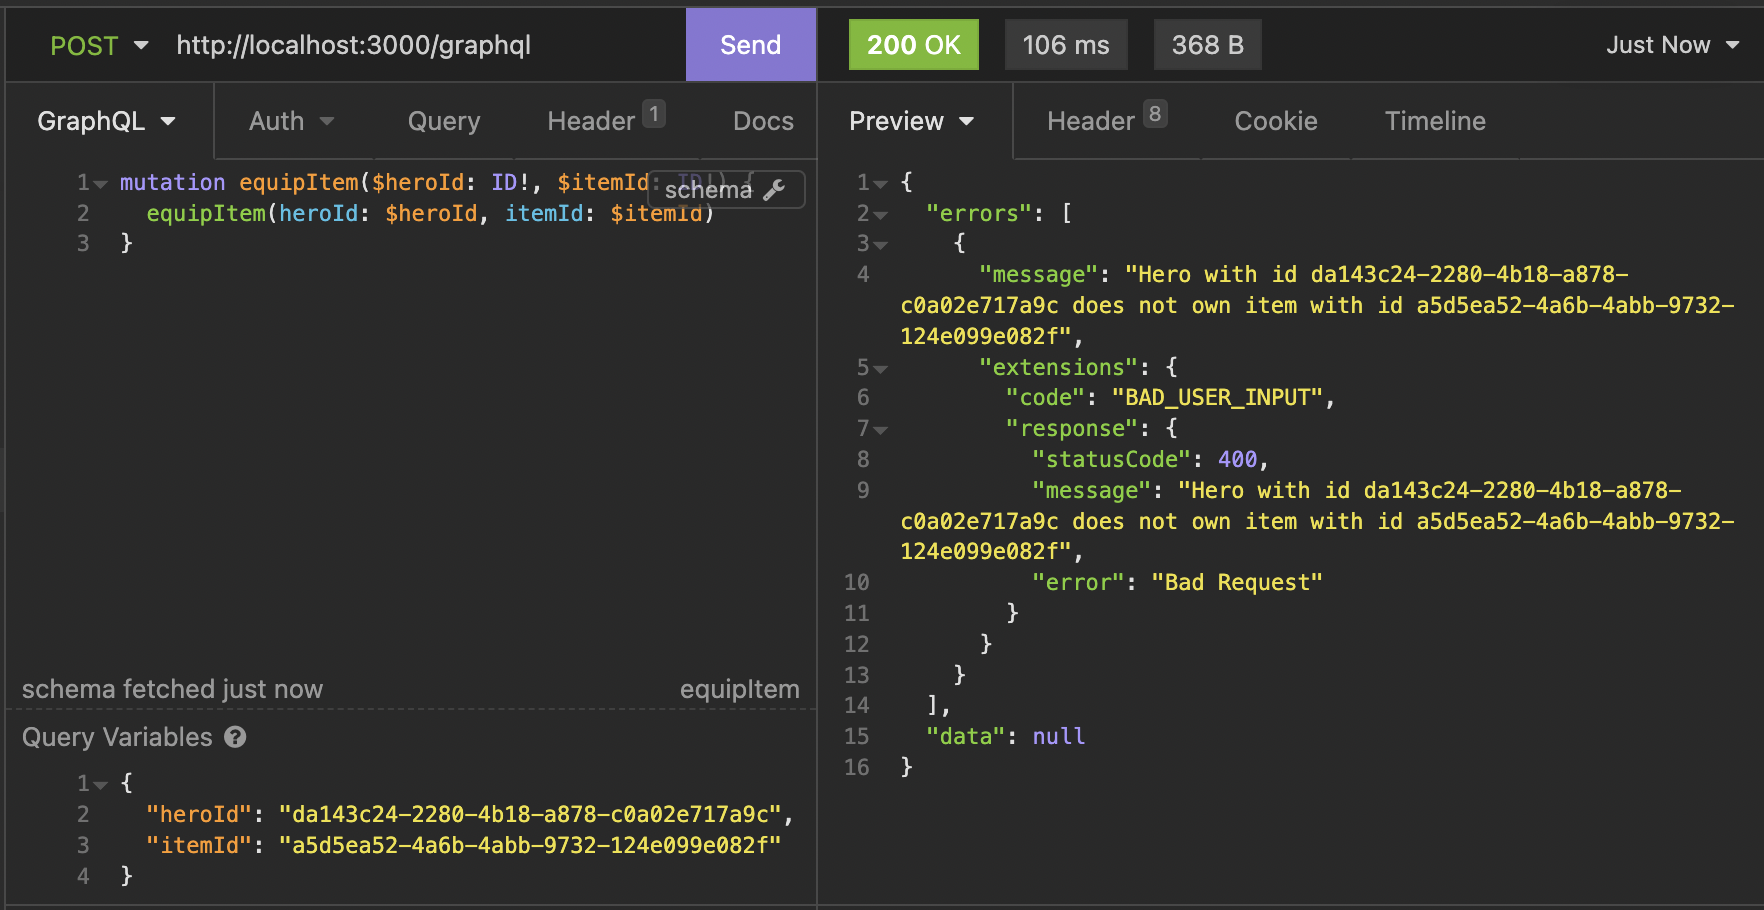Open the Query Variables help icon
Screen dimensions: 1764x910
click(x=235, y=737)
